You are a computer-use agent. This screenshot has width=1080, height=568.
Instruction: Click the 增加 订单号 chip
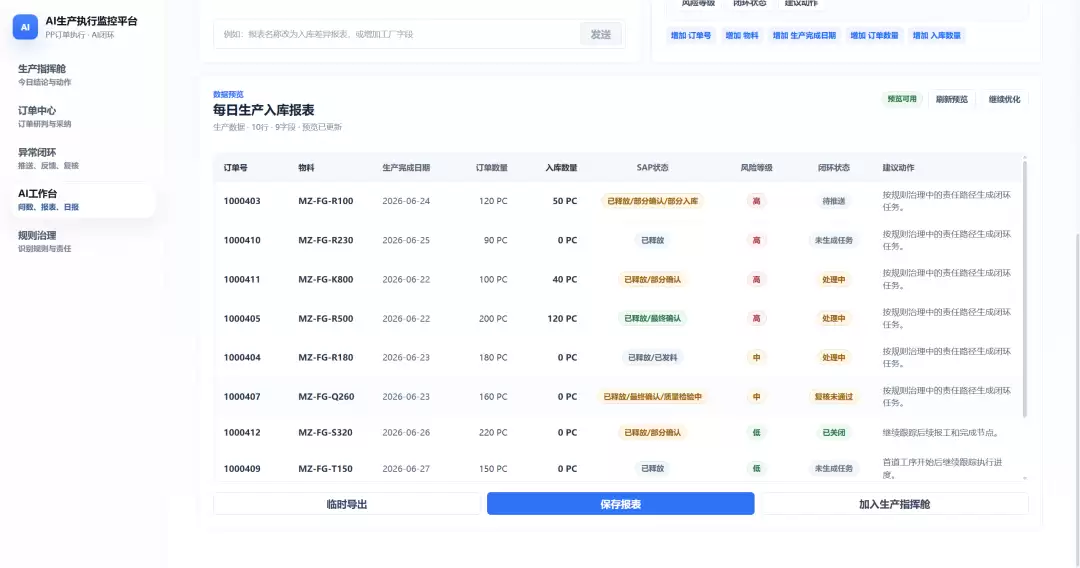[x=691, y=36]
